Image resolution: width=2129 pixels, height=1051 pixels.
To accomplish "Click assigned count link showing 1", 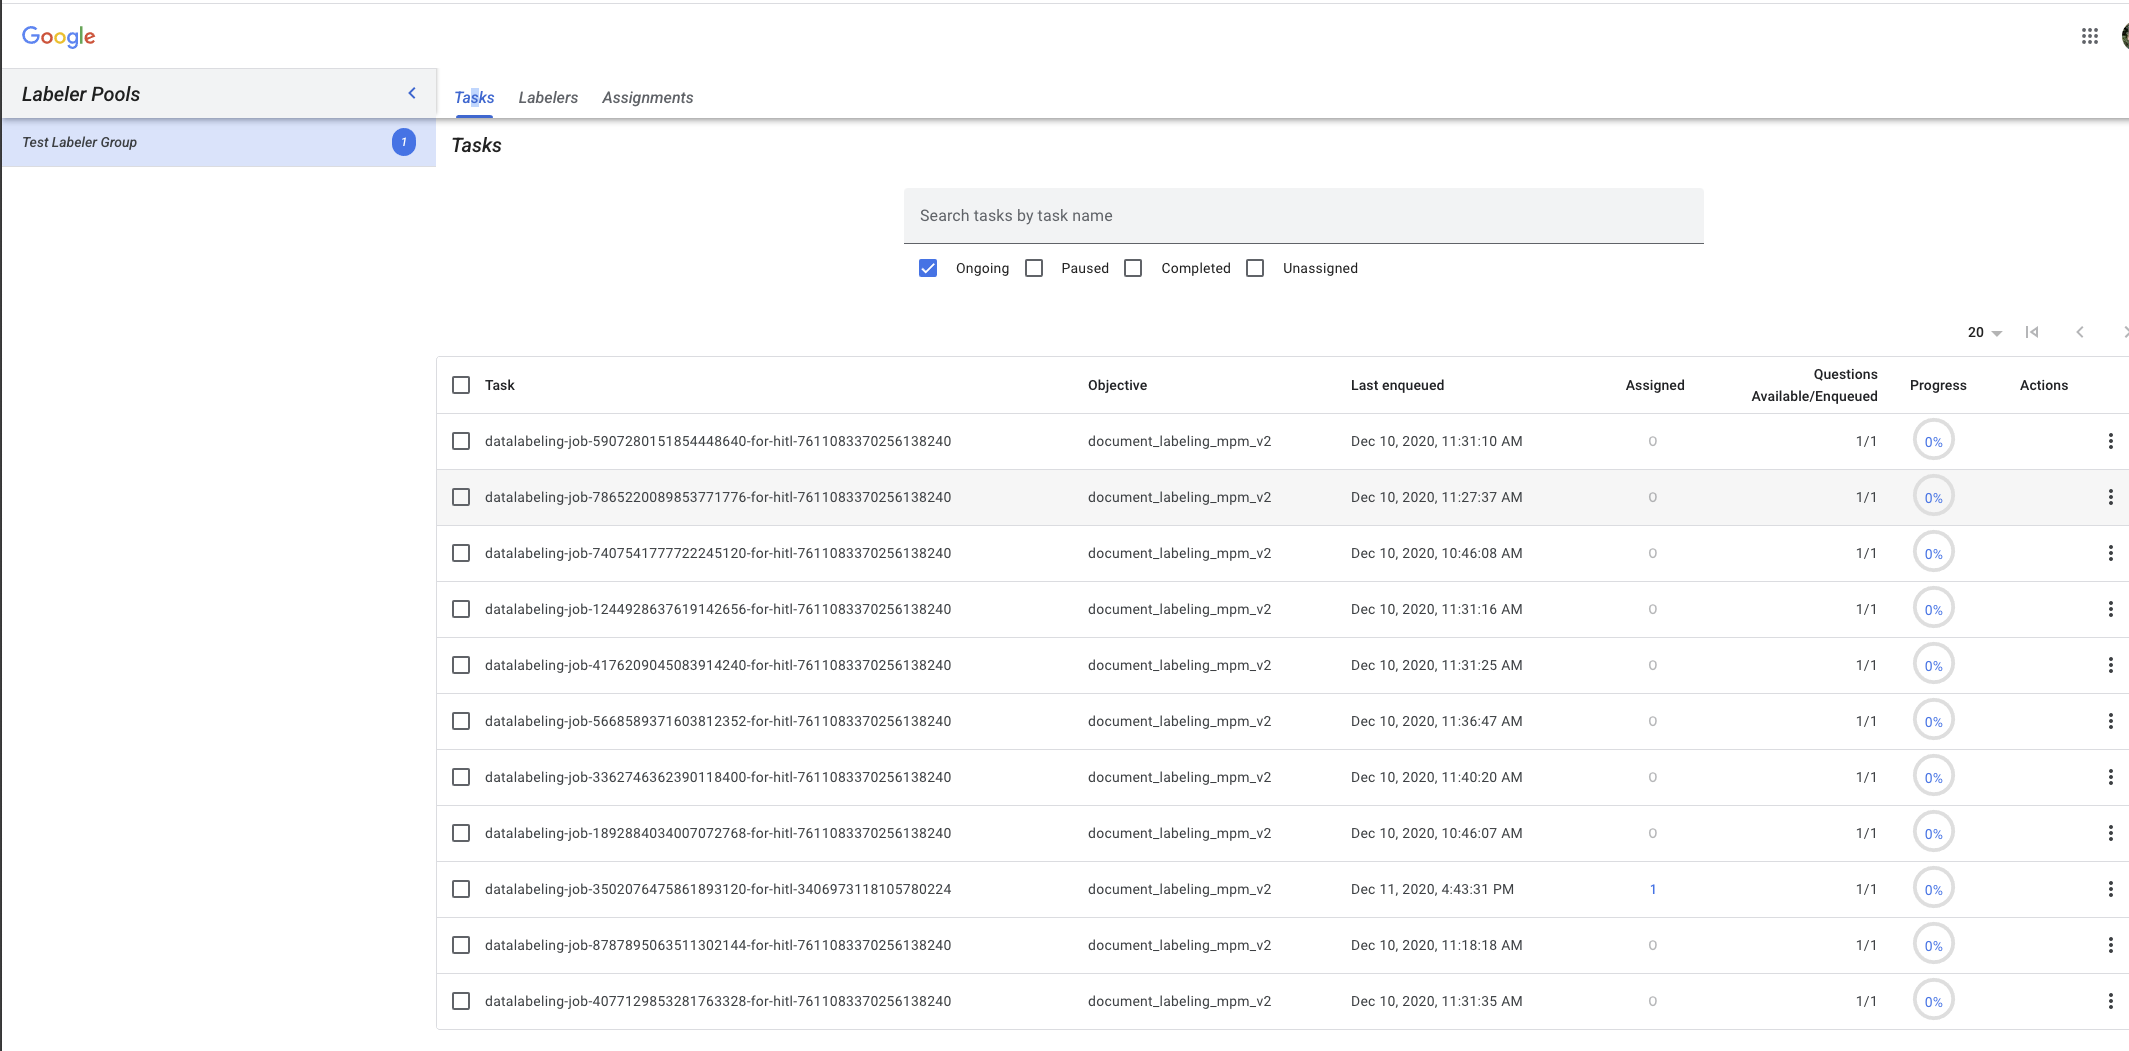I will click(1653, 889).
